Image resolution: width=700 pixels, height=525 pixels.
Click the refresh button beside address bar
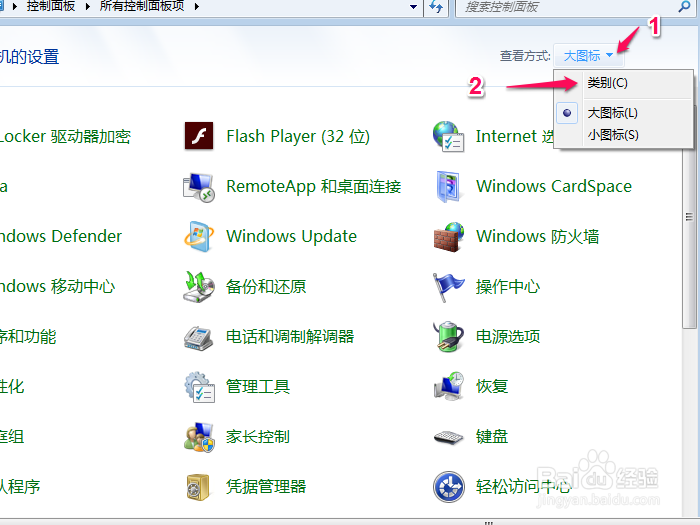coord(436,7)
